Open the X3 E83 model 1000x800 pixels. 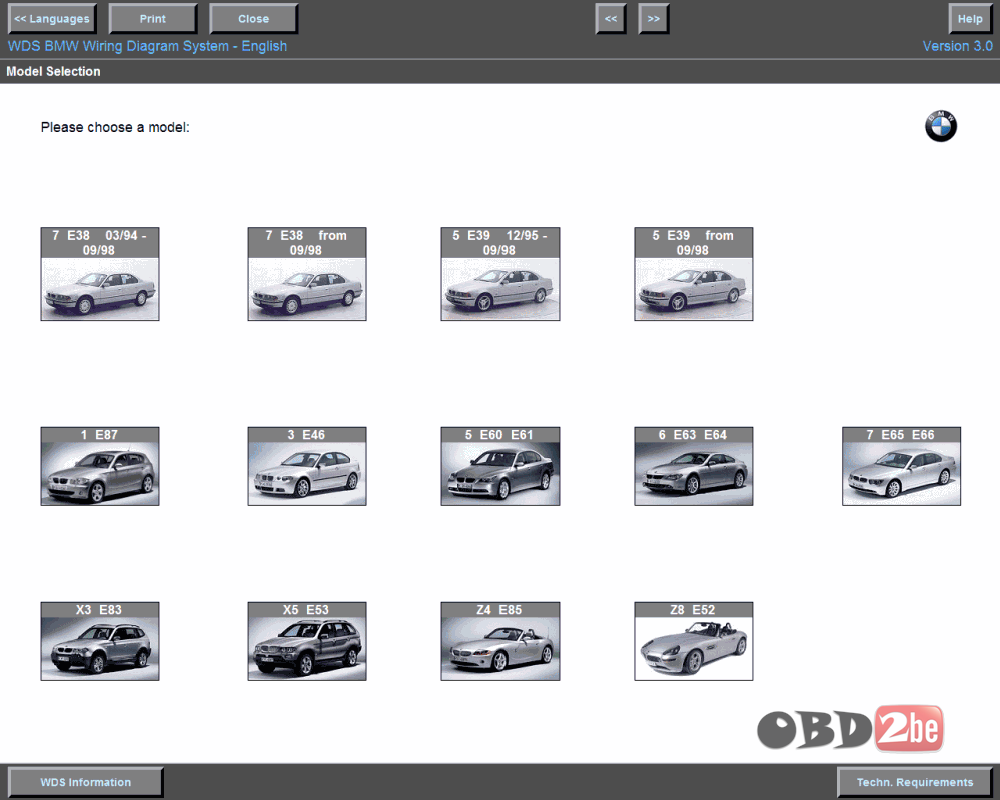coord(100,641)
